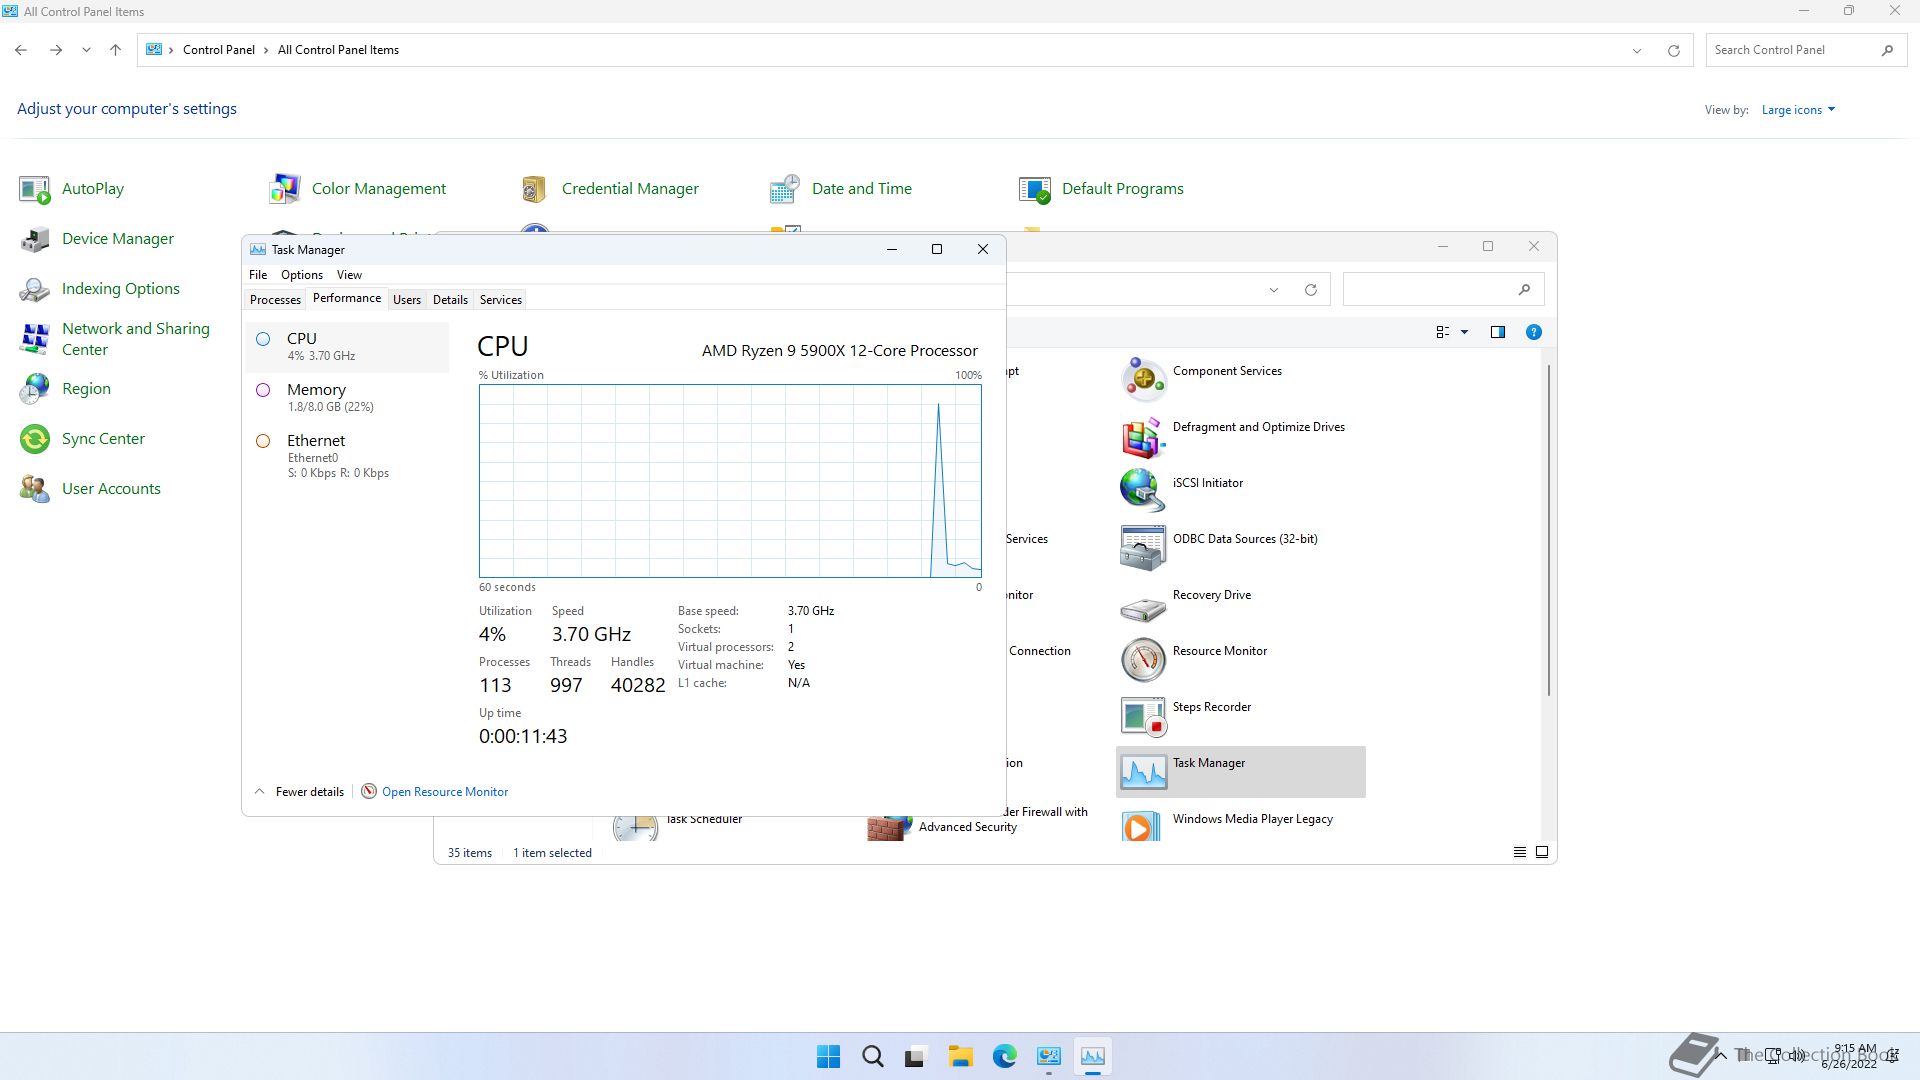Click the Windows Start button on the taskbar

pyautogui.click(x=828, y=1056)
